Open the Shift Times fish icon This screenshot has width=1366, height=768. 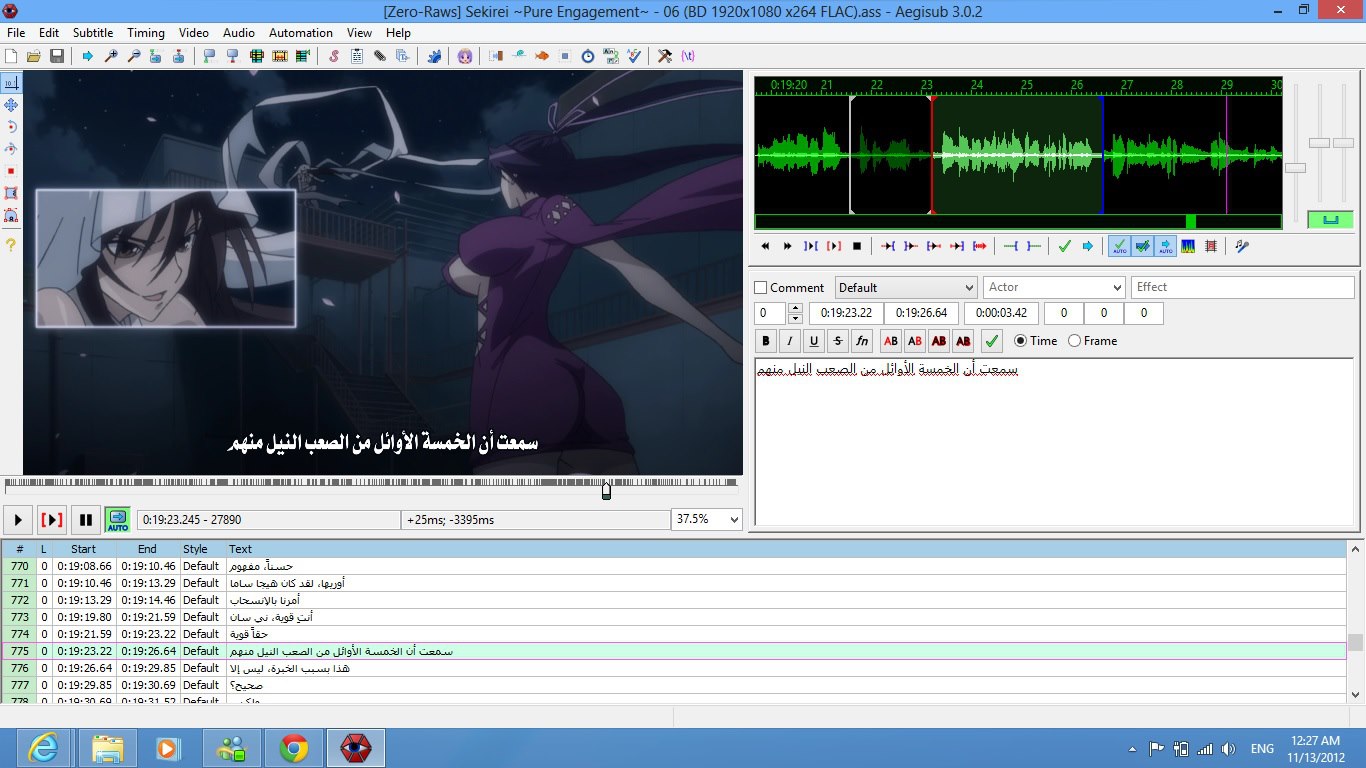(542, 56)
